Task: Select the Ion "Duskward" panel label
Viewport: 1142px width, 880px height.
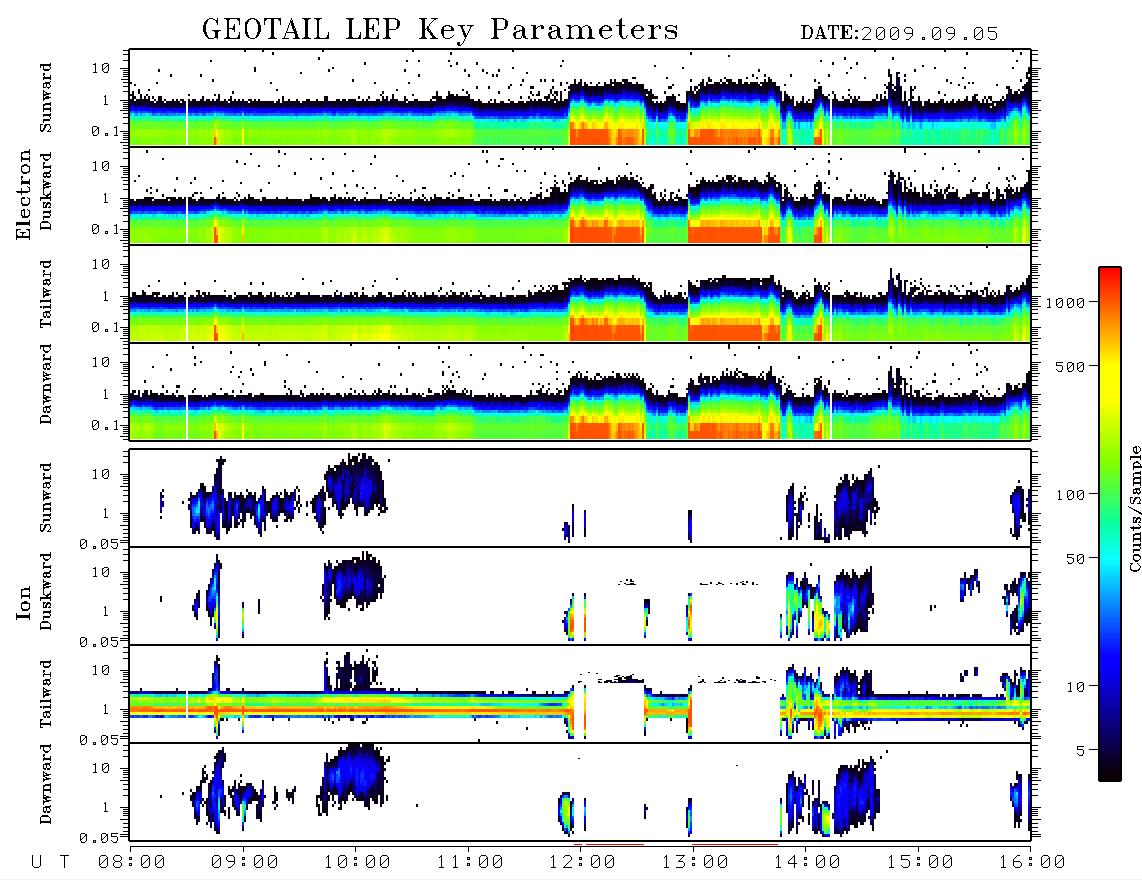Action: [x=46, y=591]
